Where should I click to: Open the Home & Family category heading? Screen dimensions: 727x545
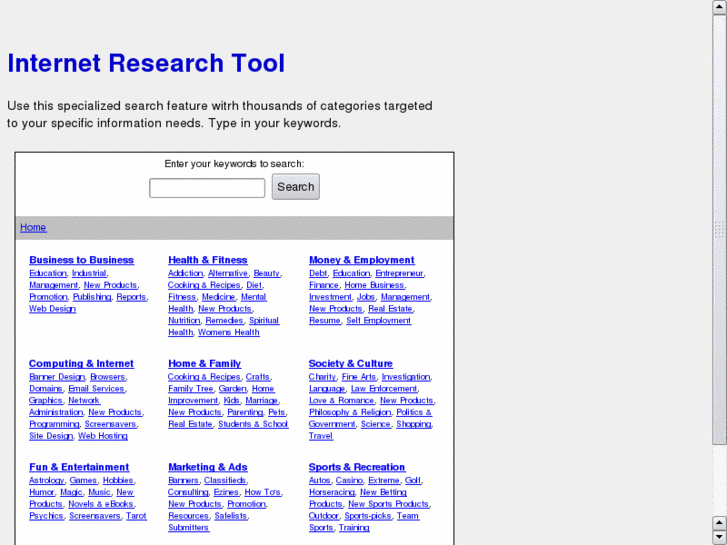[204, 363]
